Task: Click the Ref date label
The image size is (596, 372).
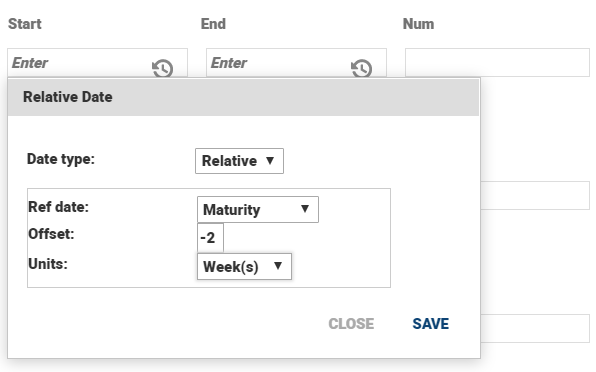Action: [x=59, y=207]
